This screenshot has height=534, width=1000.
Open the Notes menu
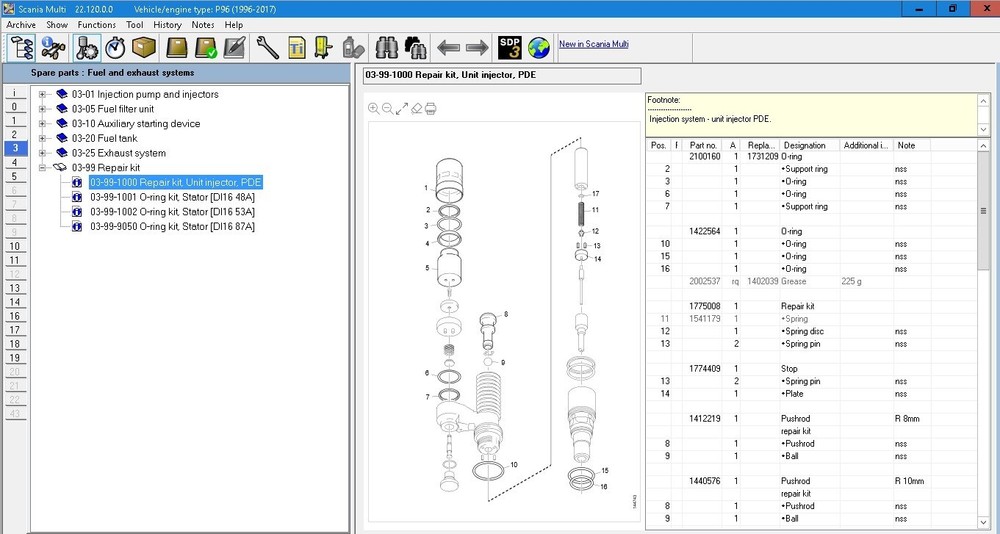pos(203,25)
